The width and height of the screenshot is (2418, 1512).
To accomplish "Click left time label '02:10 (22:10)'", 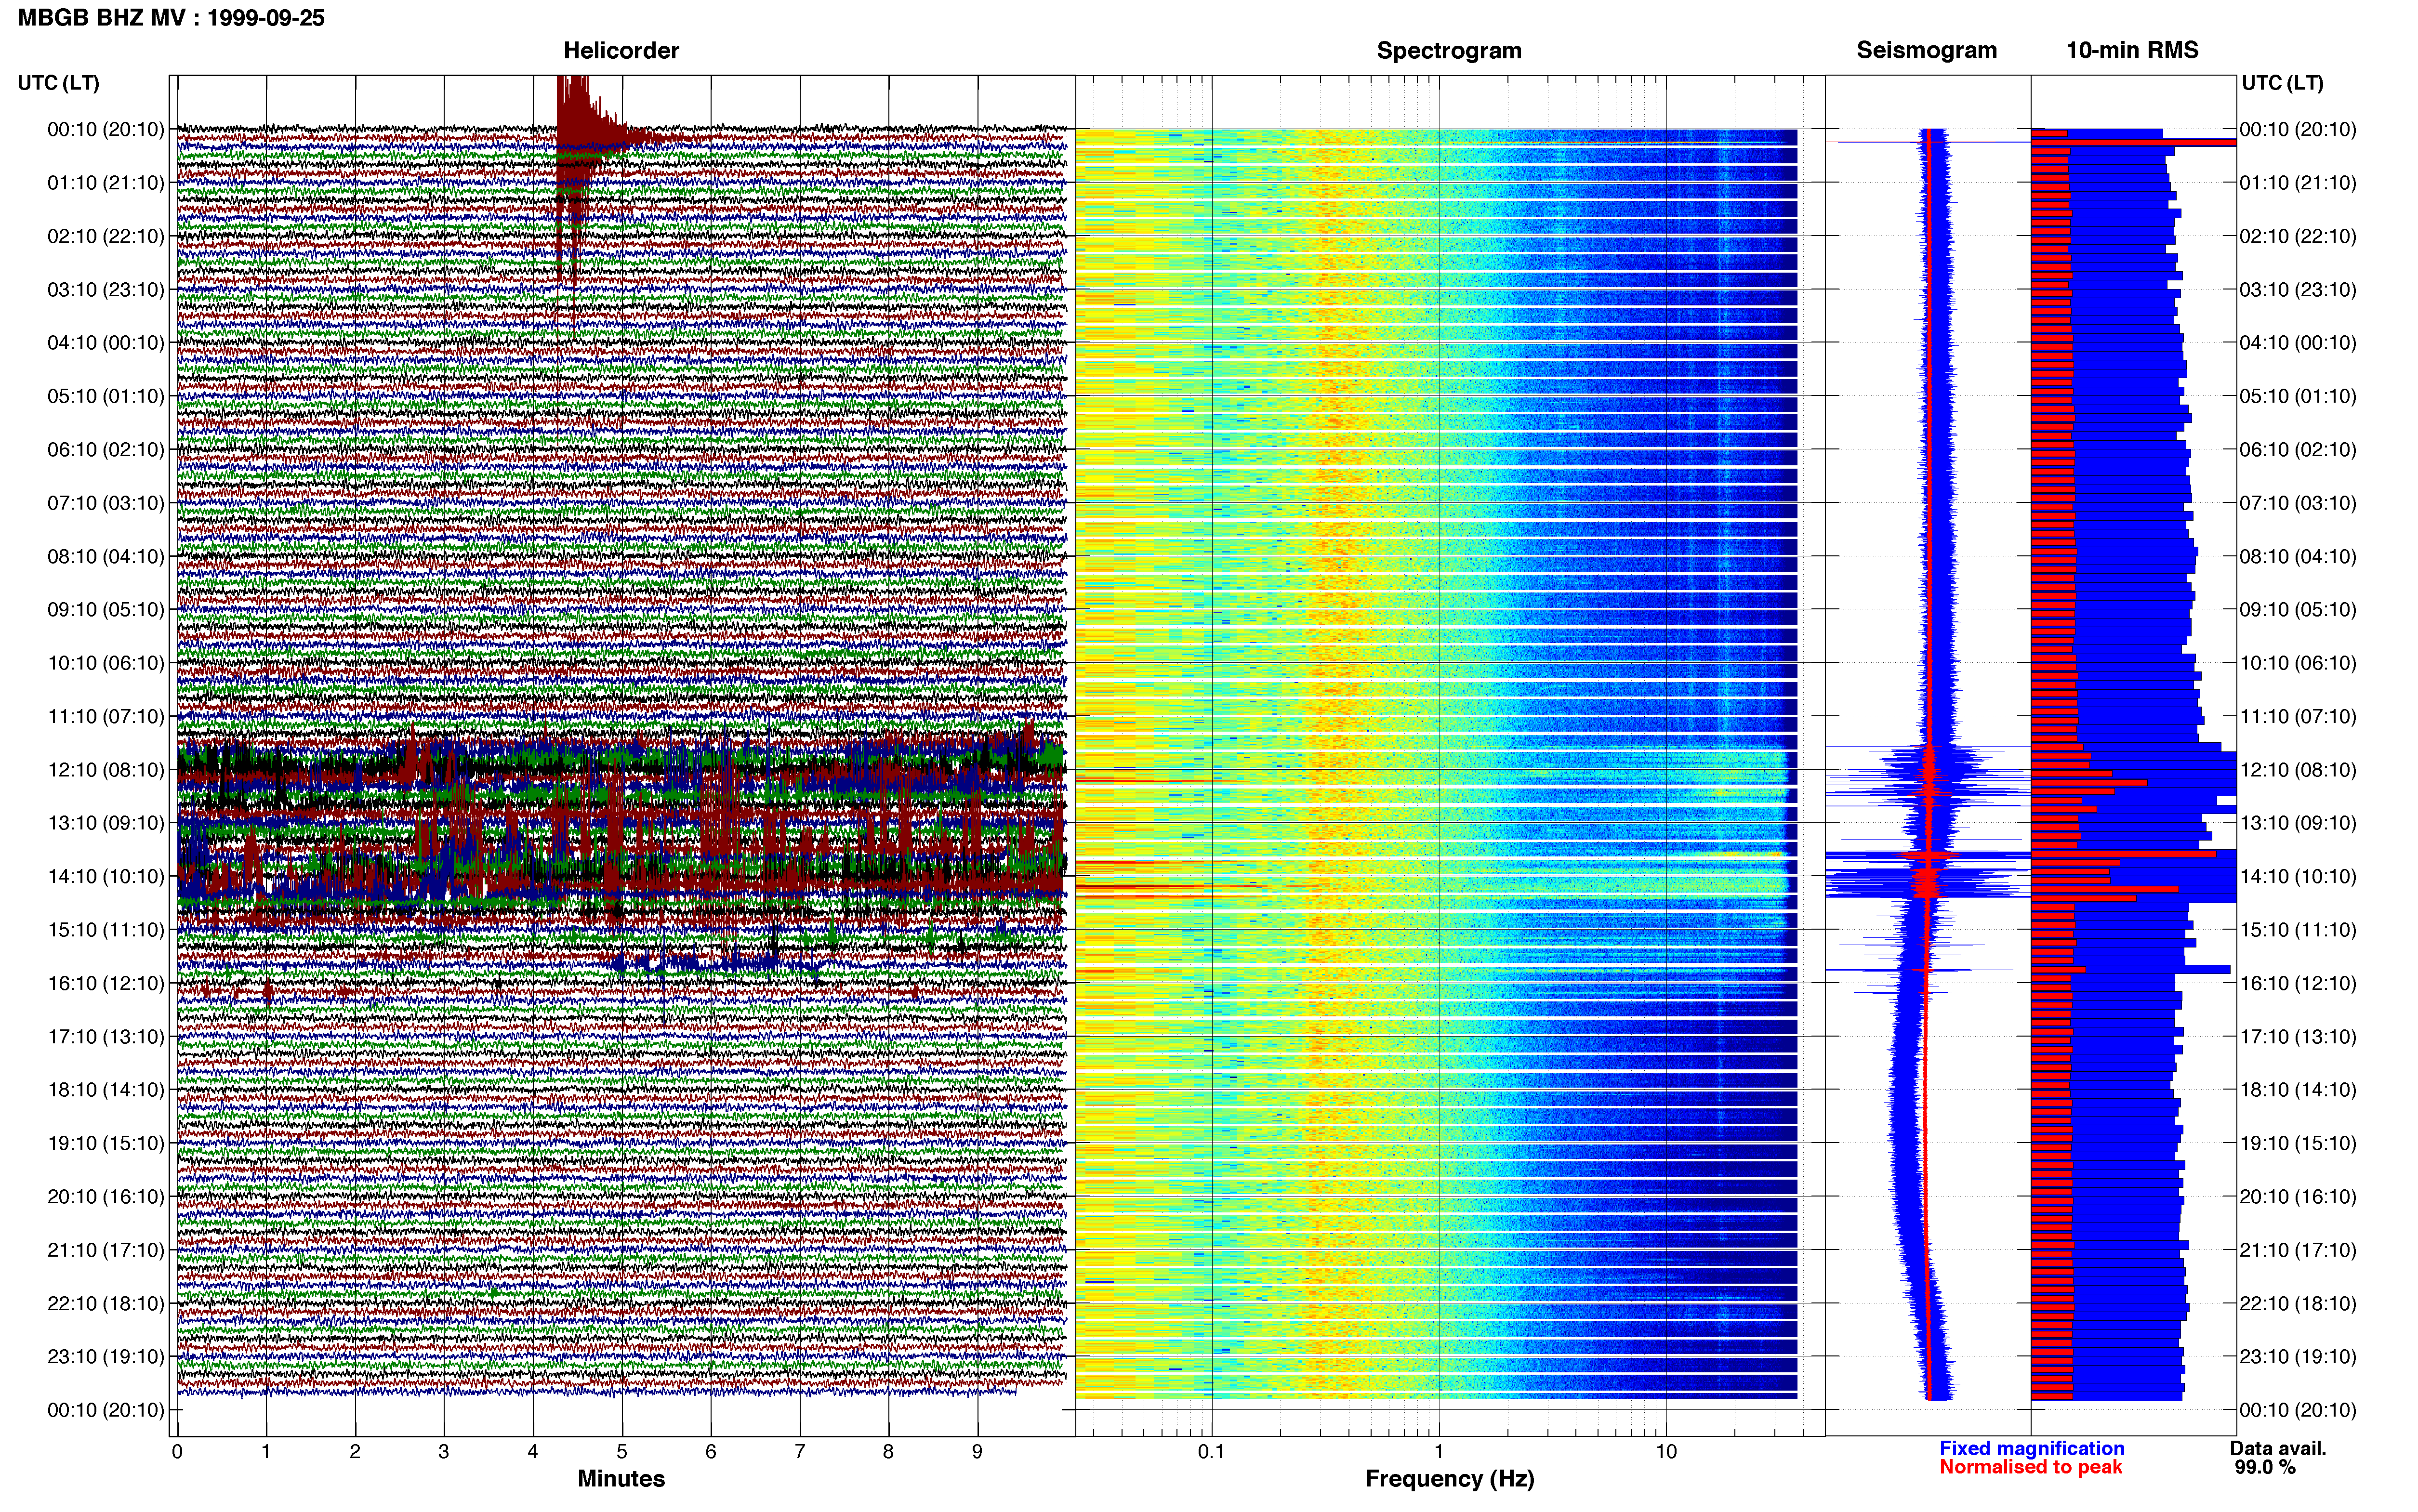I will coord(106,236).
